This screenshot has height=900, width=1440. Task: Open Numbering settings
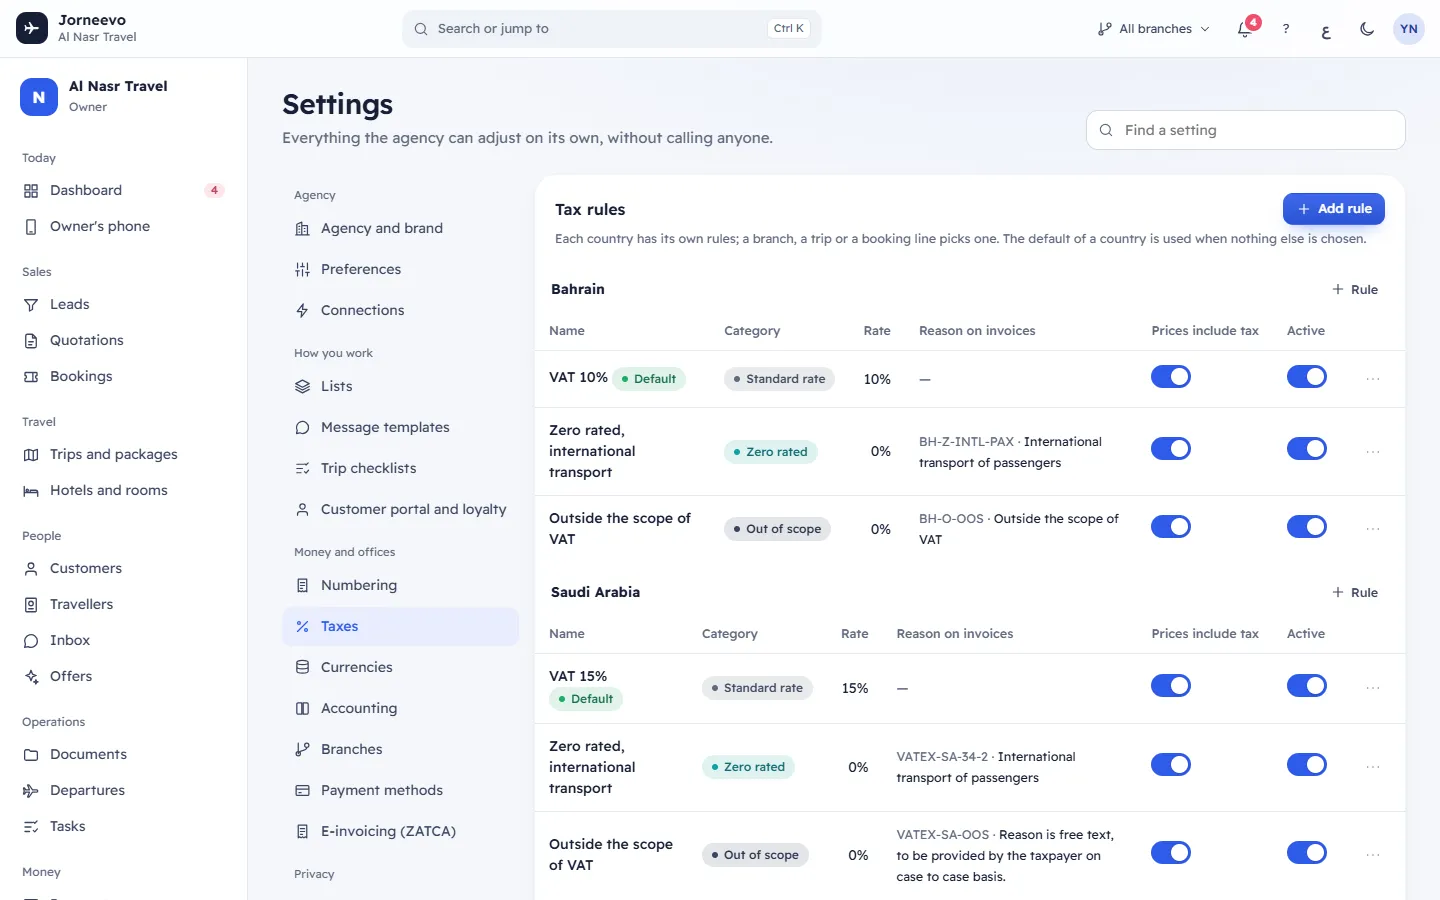(400, 585)
